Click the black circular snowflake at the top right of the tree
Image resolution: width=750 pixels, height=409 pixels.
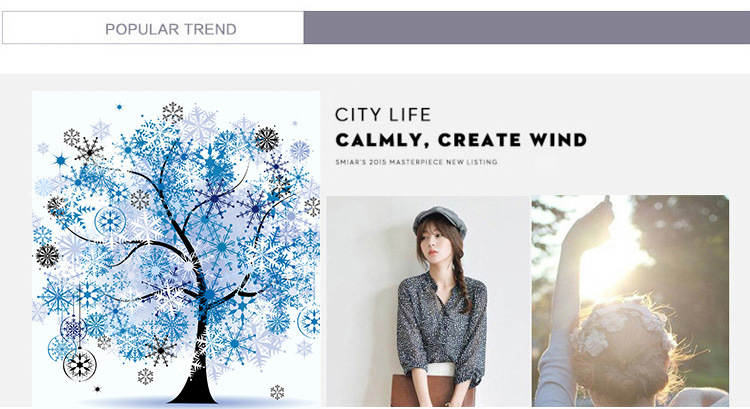267,139
